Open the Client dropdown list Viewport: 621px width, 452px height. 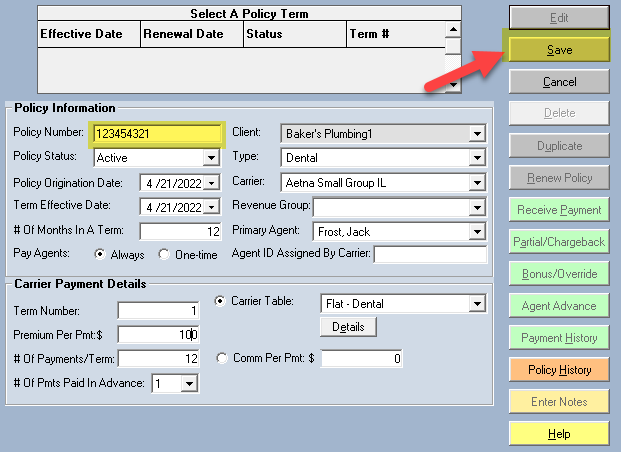(476, 134)
